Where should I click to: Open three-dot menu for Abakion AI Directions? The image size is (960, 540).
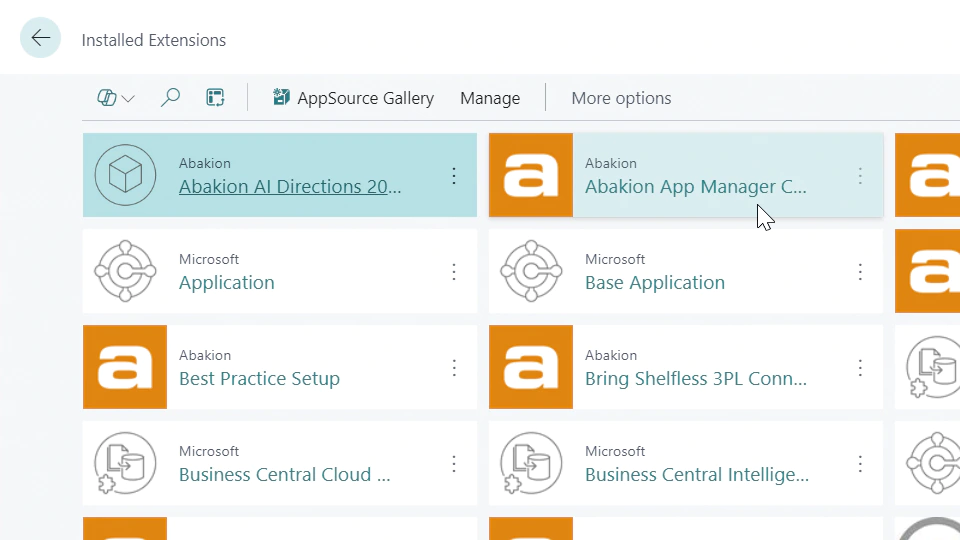[x=454, y=176]
